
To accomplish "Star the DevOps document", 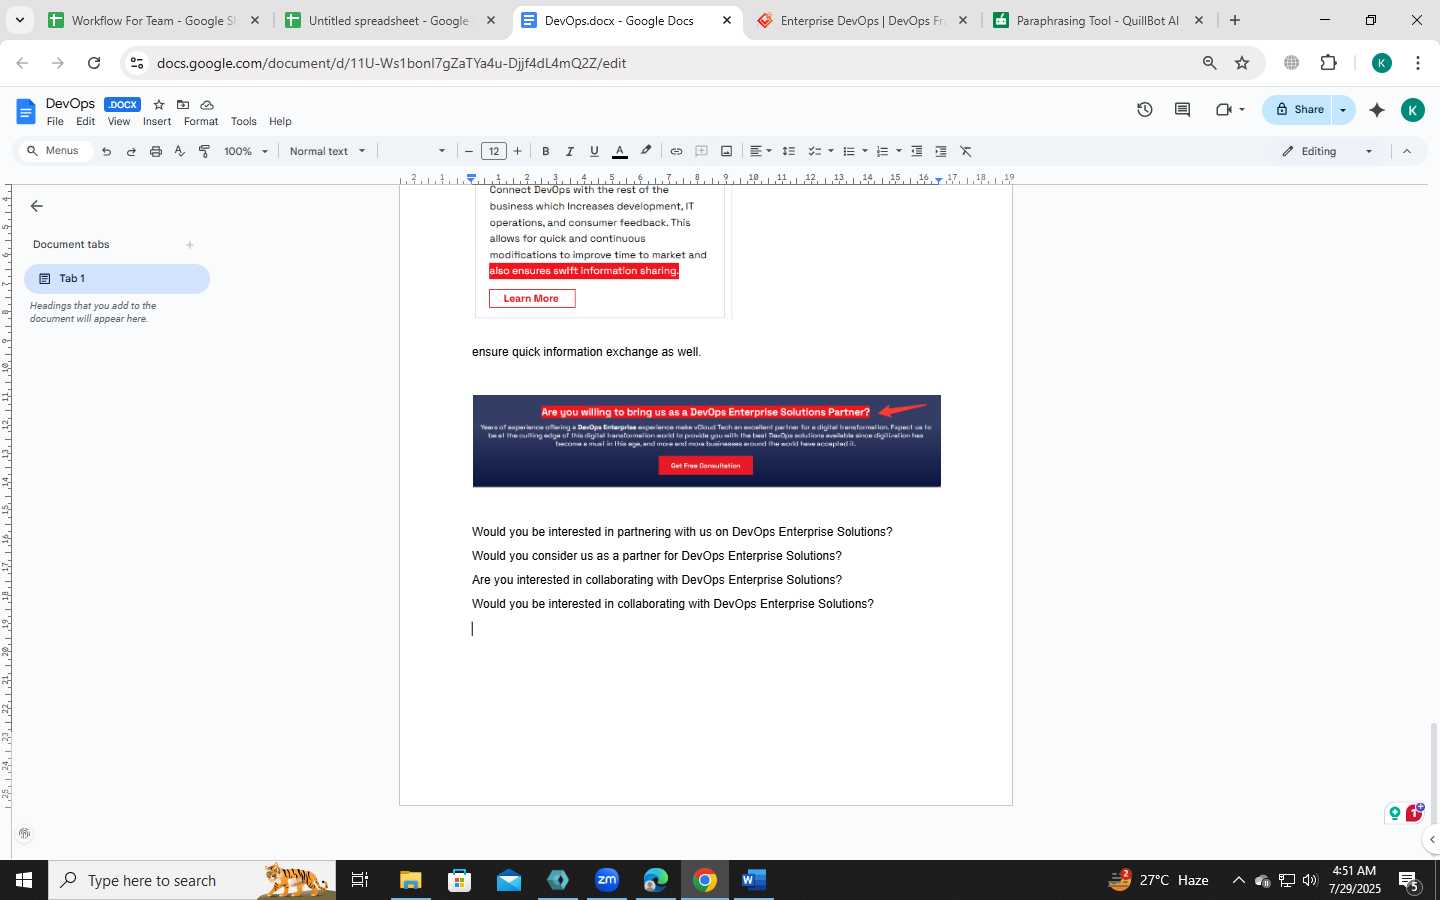I will tap(159, 104).
